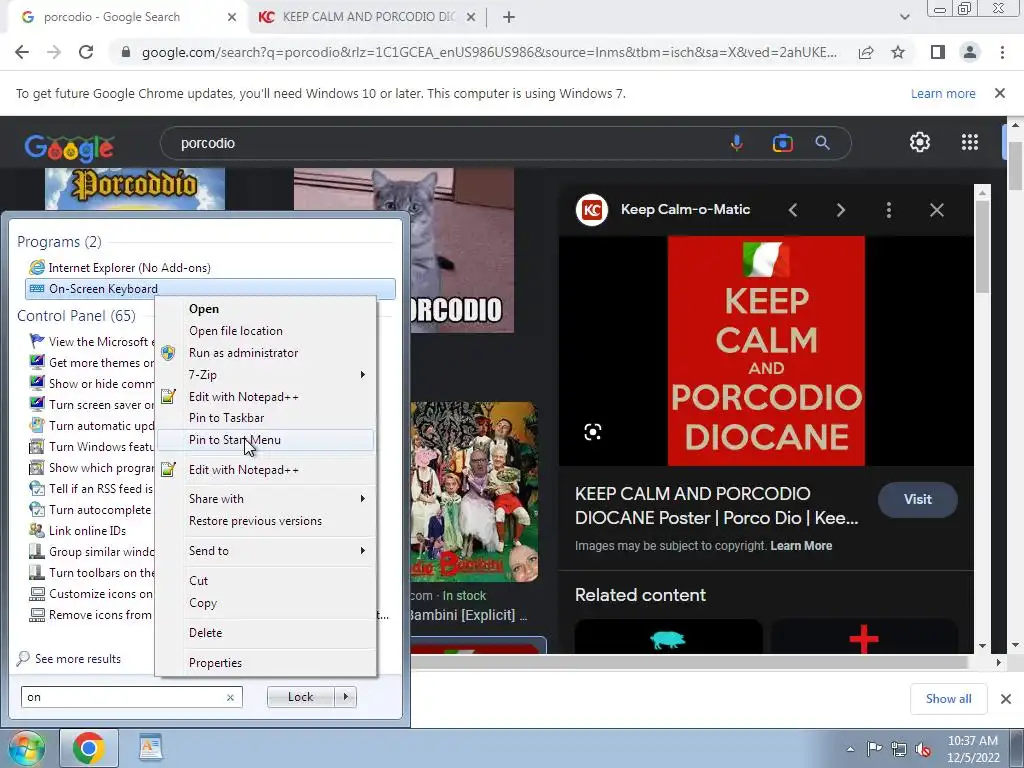This screenshot has height=768, width=1024.
Task: Select Pin to Taskbar
Action: [x=266, y=418]
